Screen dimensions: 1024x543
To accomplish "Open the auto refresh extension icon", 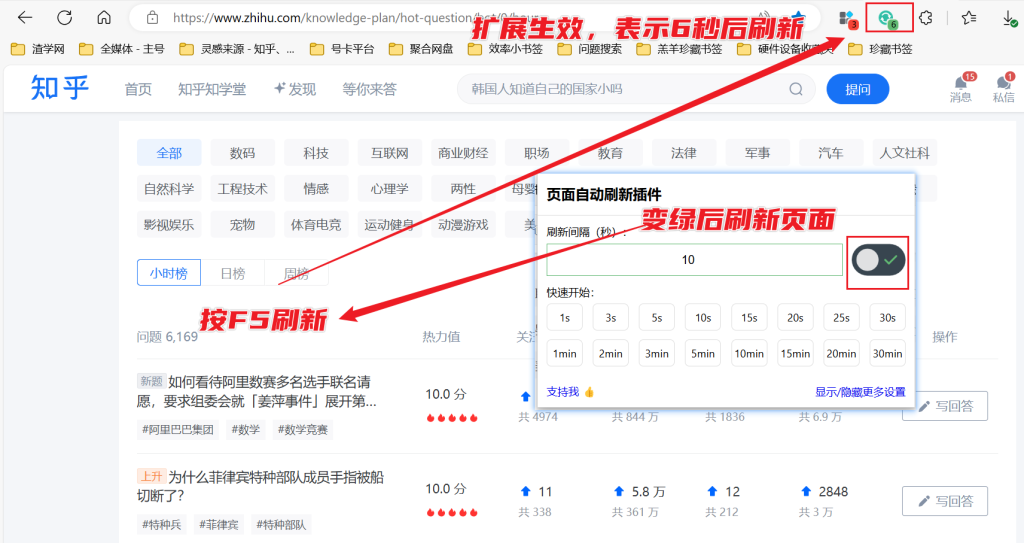I will 888,18.
